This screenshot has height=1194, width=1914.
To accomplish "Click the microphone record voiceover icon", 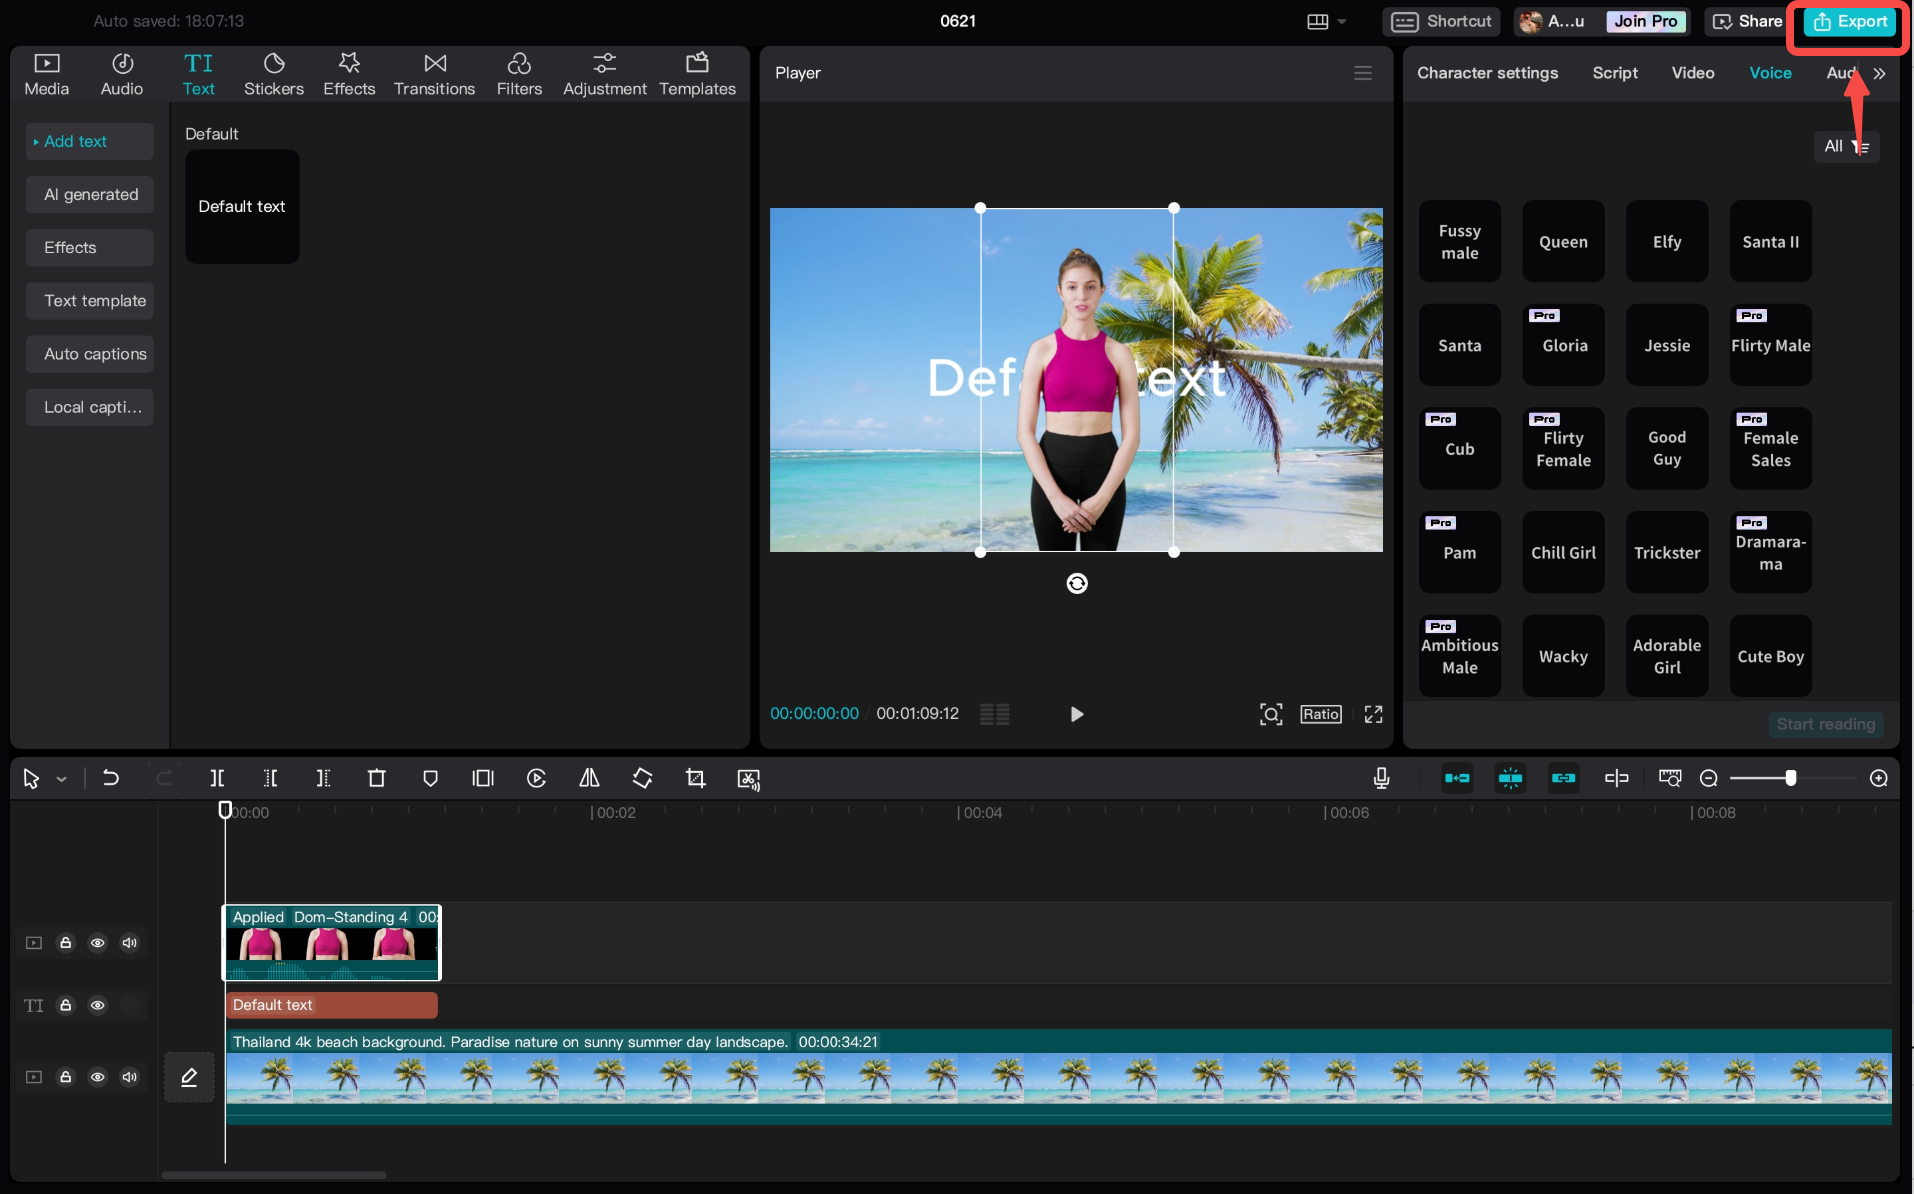I will 1381,778.
